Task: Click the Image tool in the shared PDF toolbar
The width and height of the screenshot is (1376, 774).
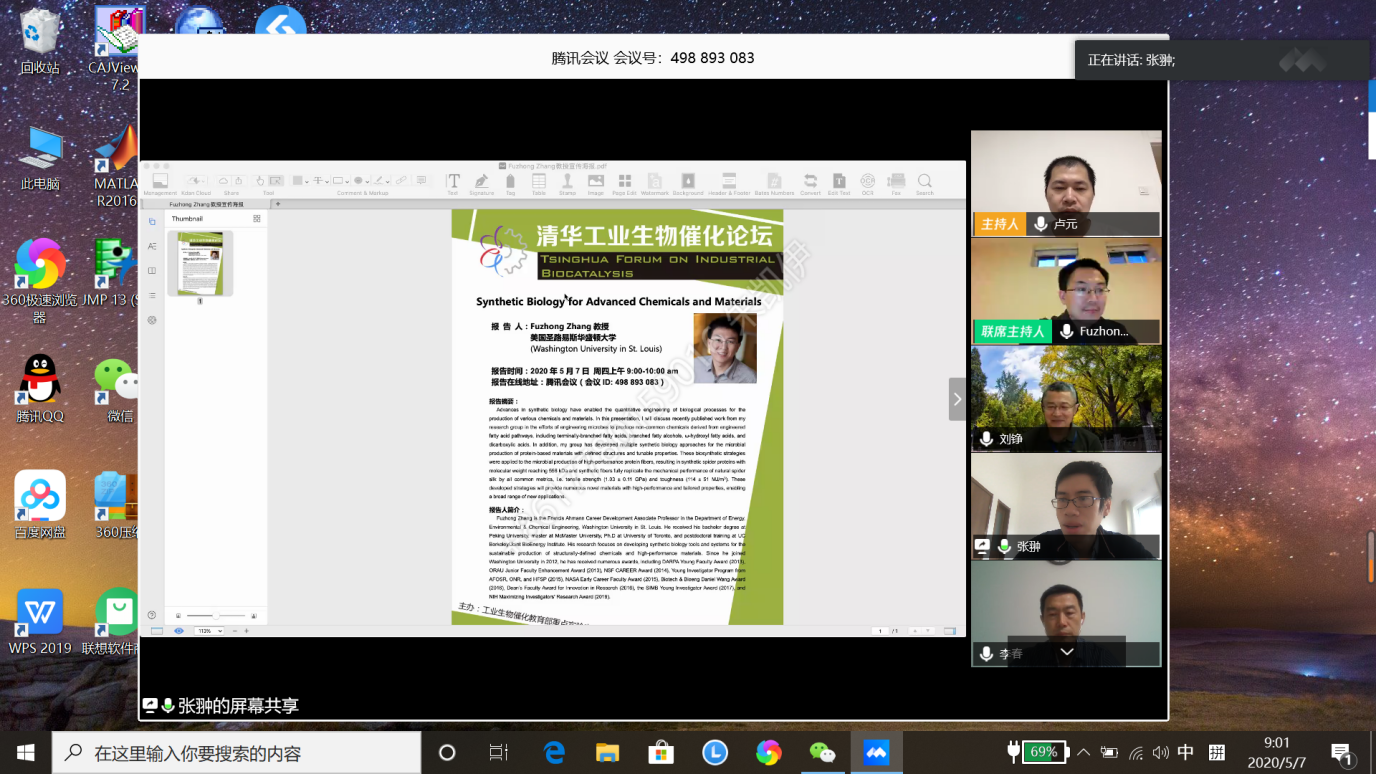Action: click(596, 184)
